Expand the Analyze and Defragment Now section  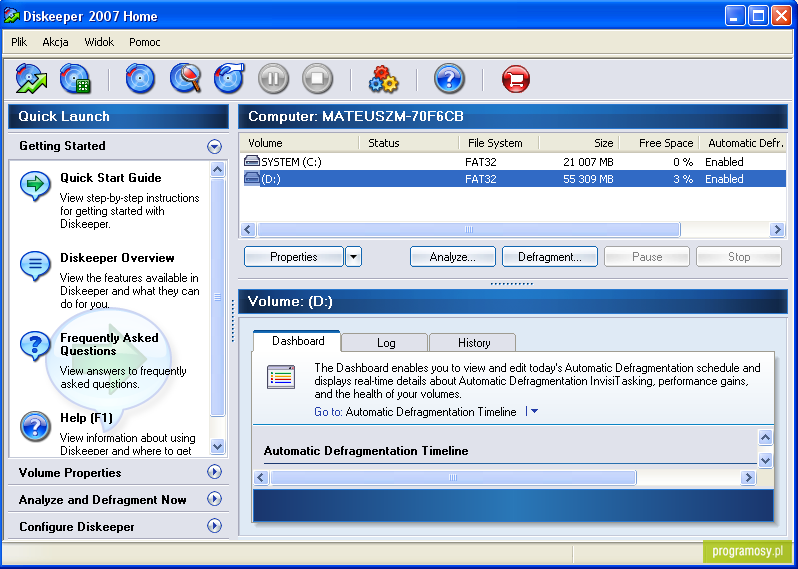click(x=214, y=499)
